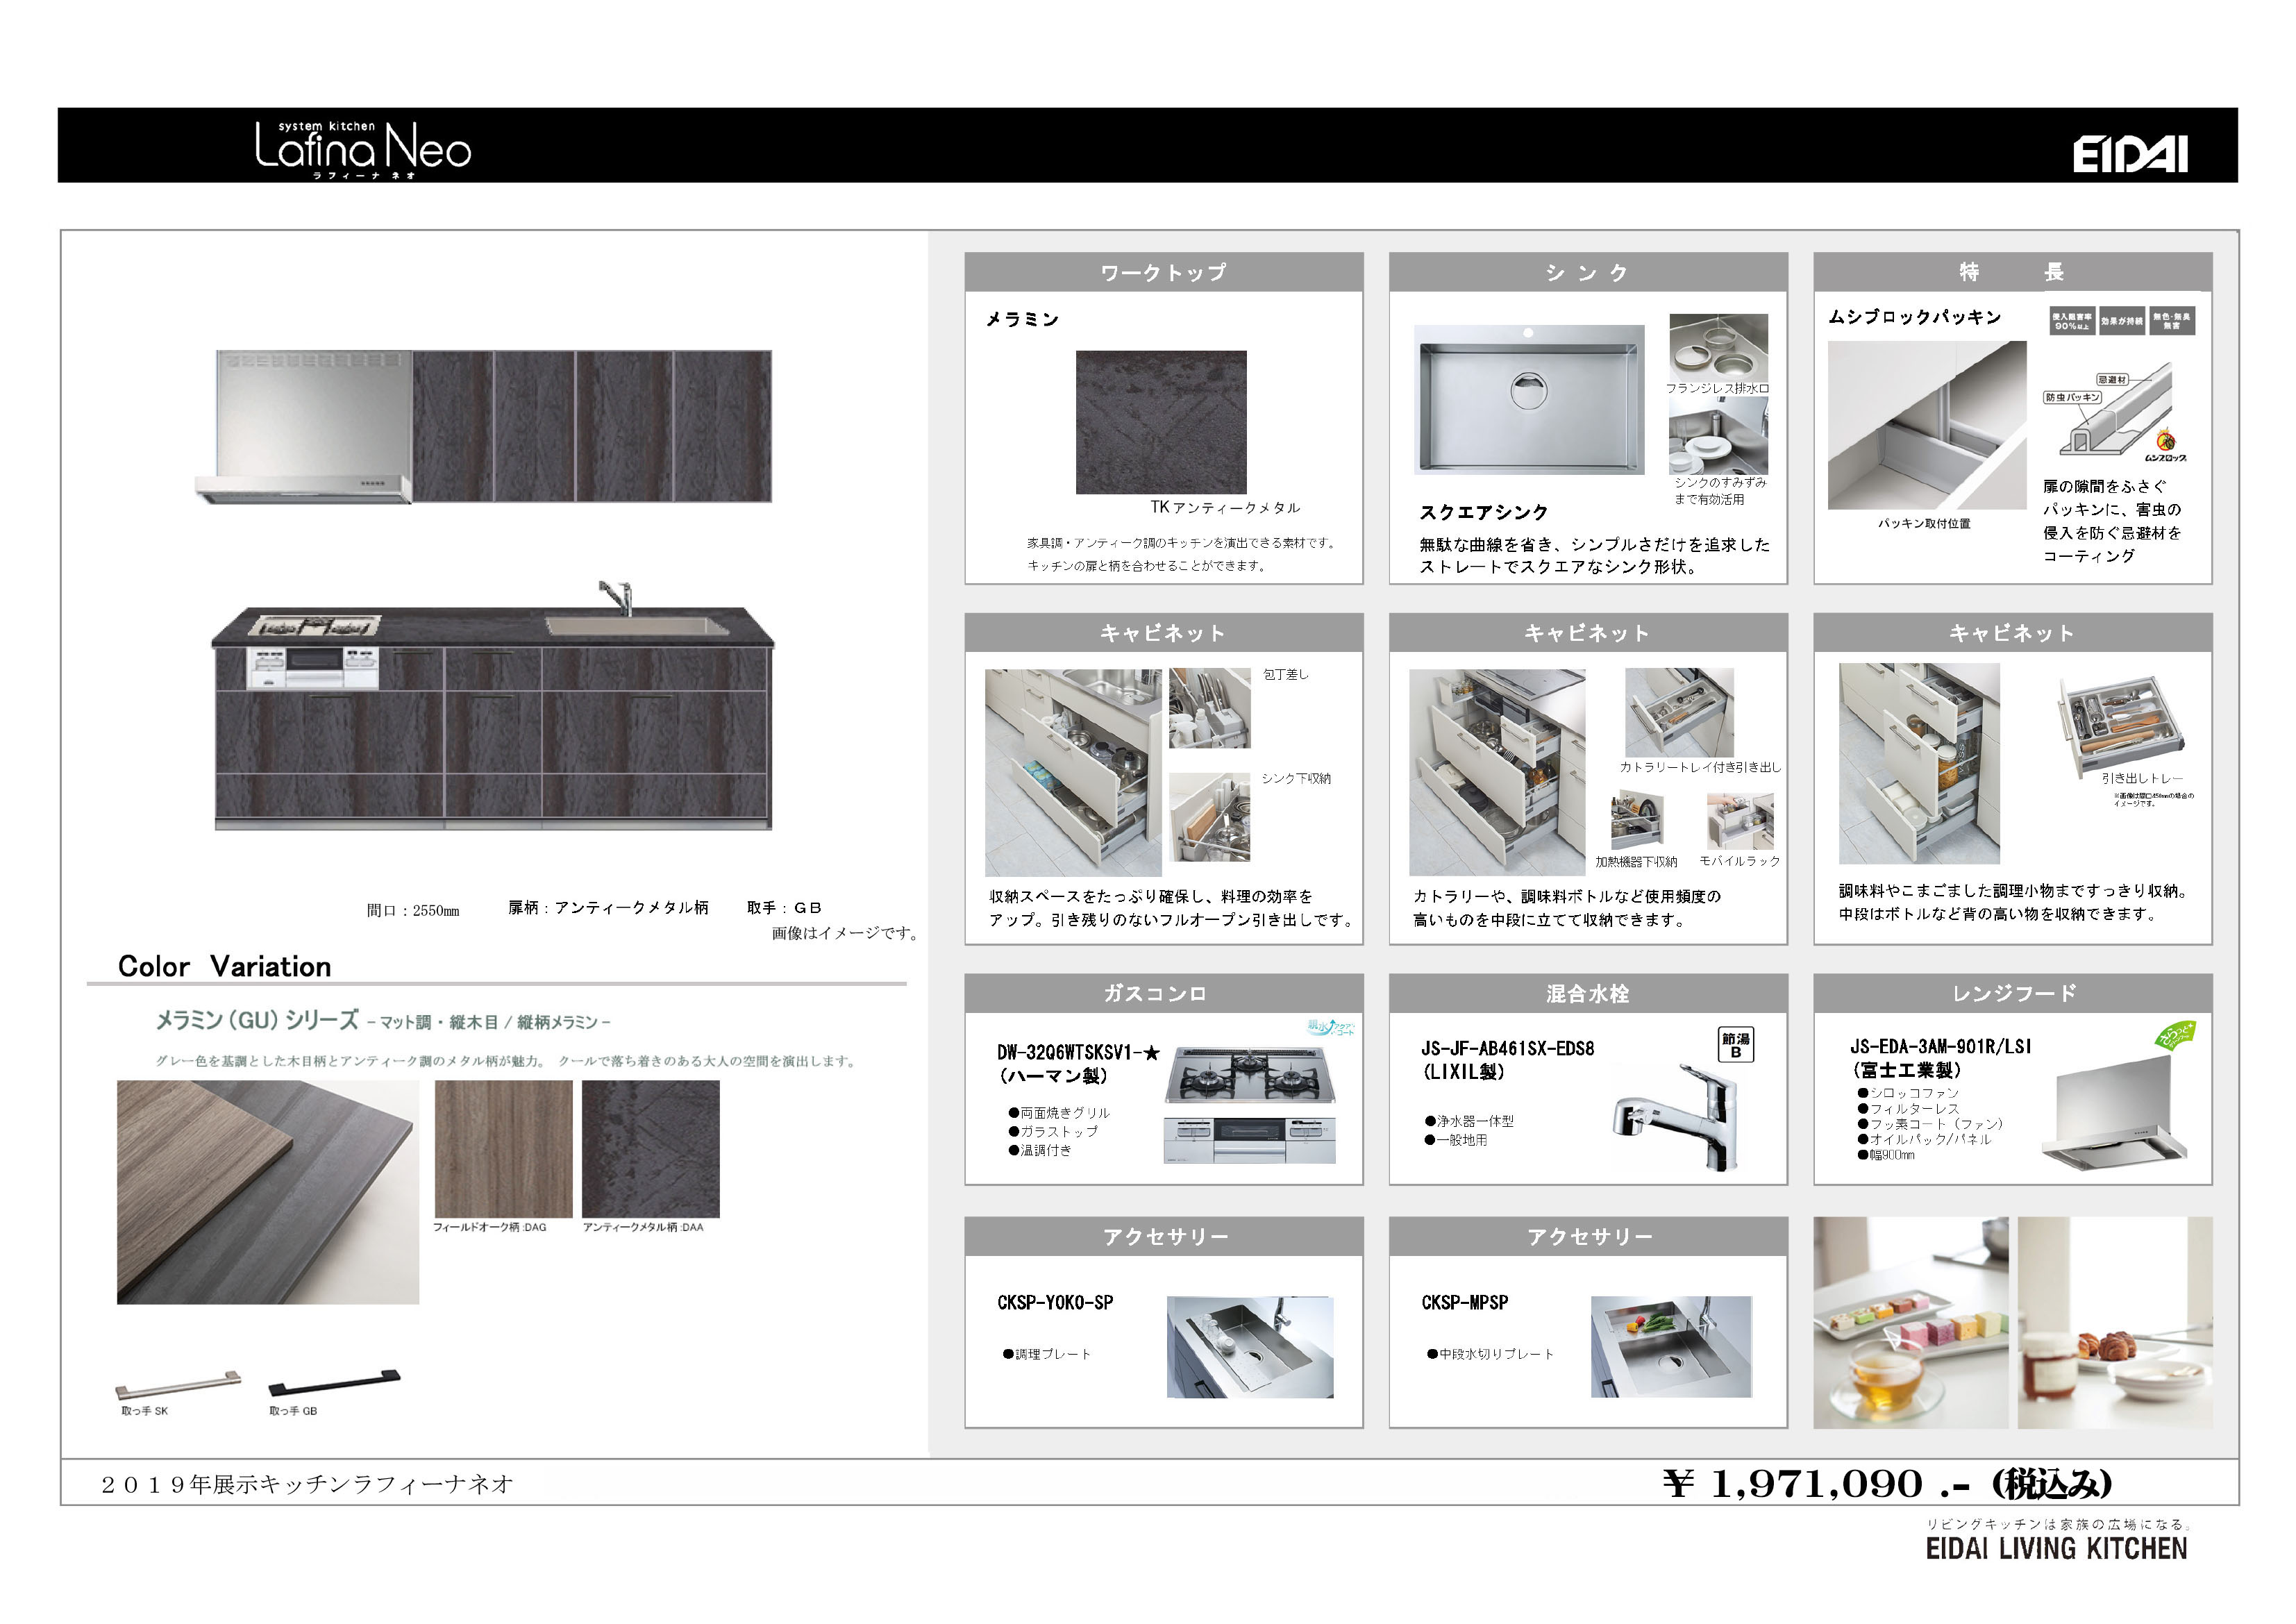Click the 調理プレート sink accessory photo
This screenshot has width=2296, height=1624.
click(1250, 1347)
